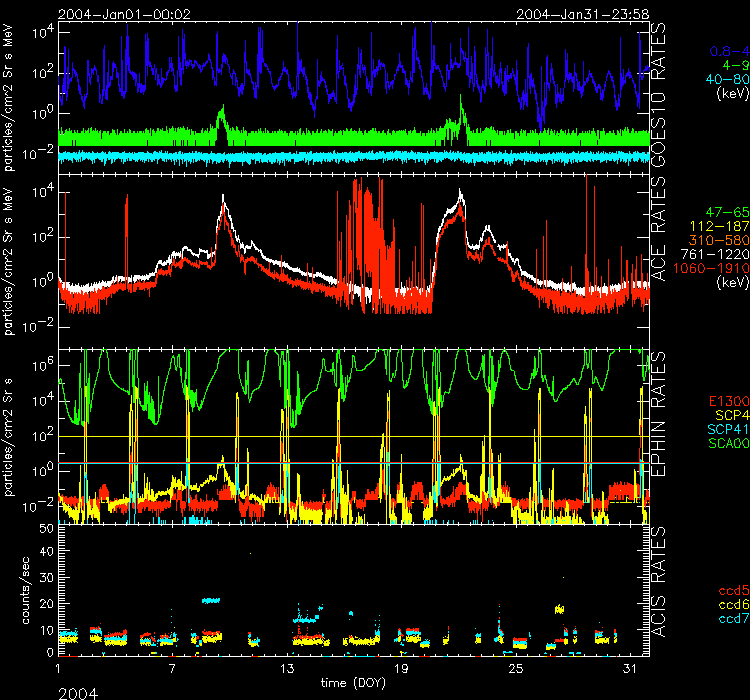This screenshot has height=700, width=750.
Task: Pick the yellow 112-187 legend entry
Action: click(x=718, y=228)
